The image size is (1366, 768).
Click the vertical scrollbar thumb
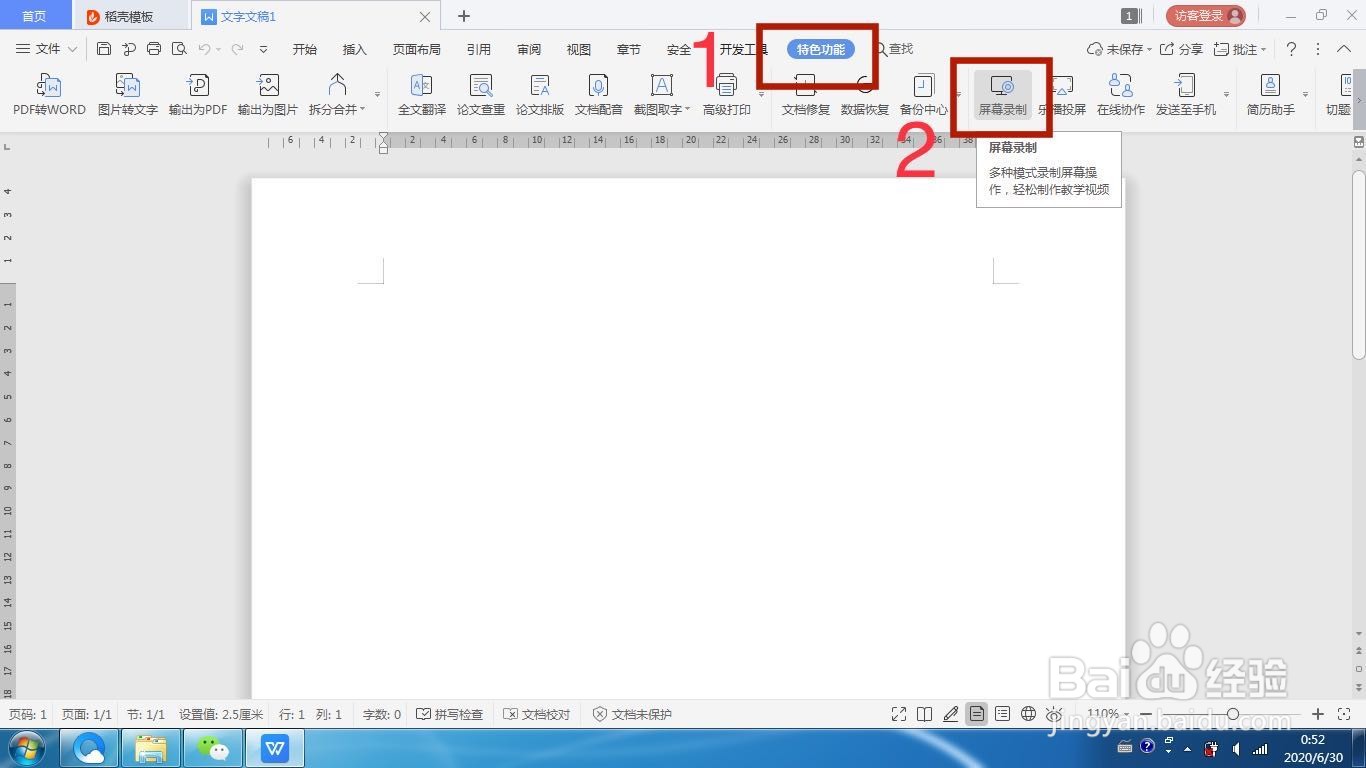(x=1359, y=265)
